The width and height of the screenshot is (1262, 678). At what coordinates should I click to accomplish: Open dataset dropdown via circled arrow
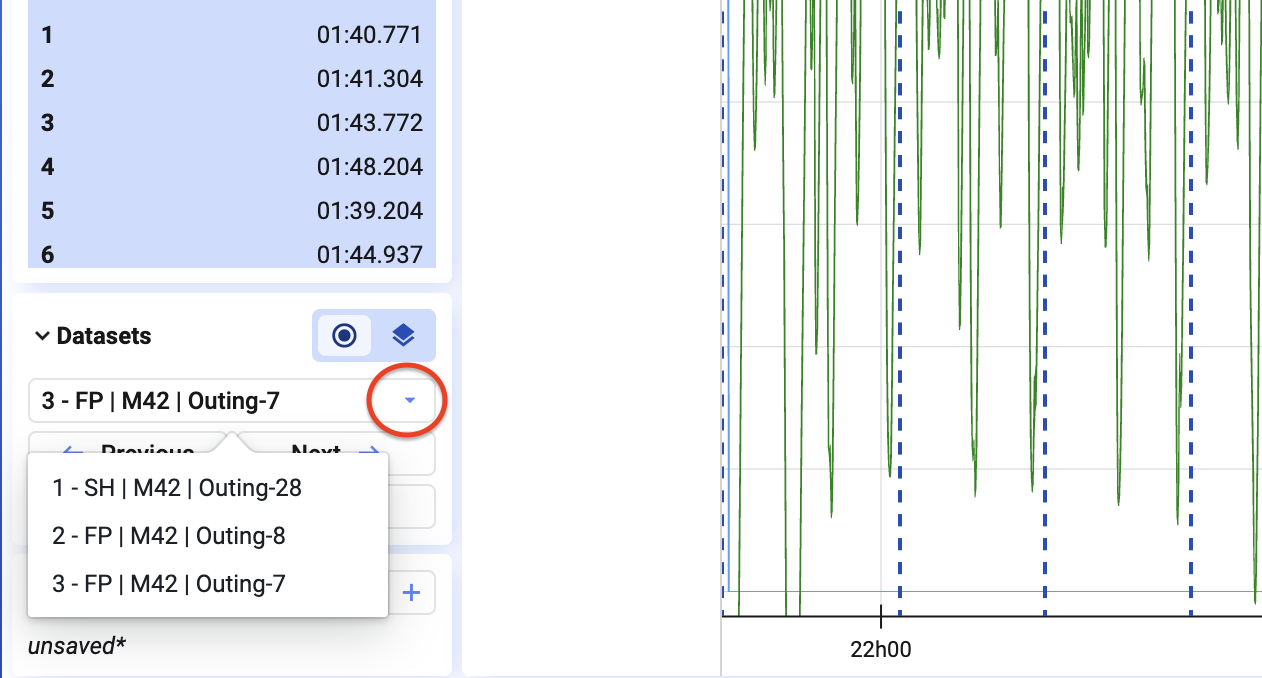click(409, 401)
